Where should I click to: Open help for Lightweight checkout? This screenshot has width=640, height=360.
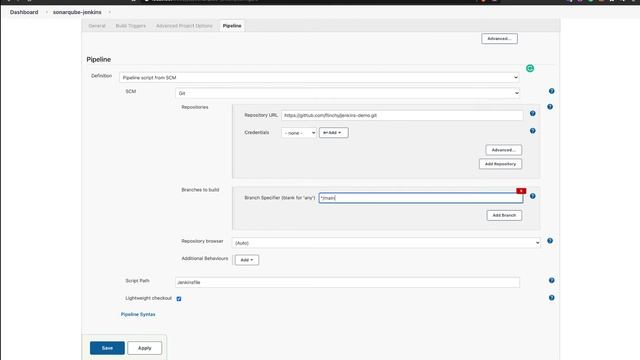[x=551, y=298]
